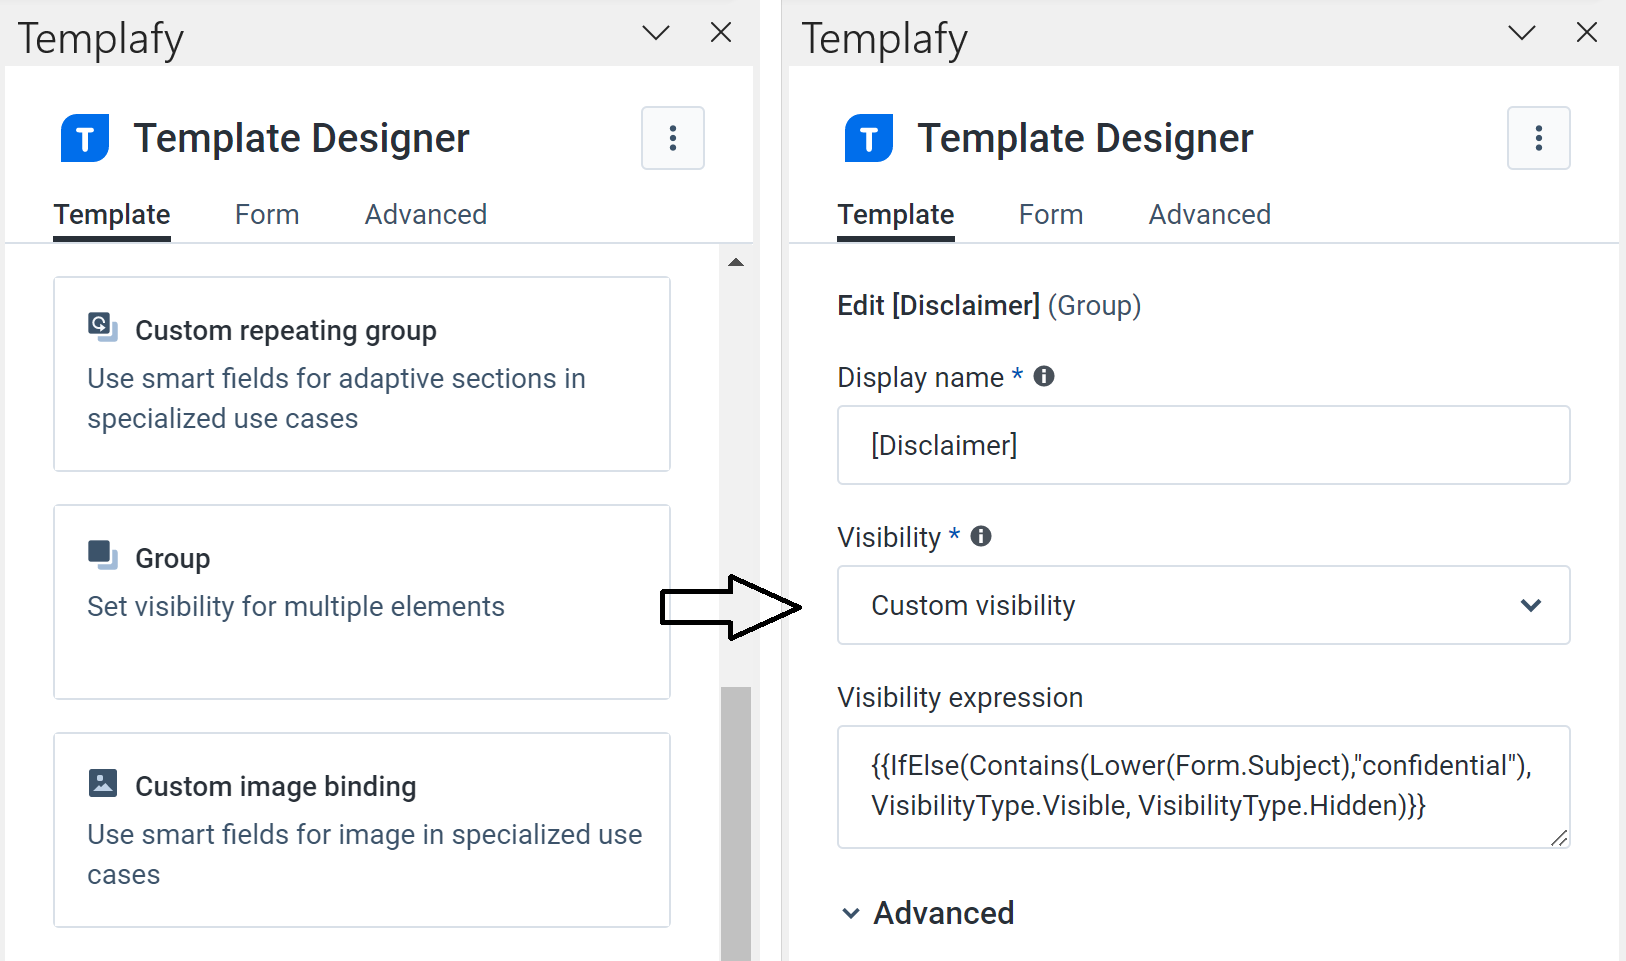Image resolution: width=1626 pixels, height=961 pixels.
Task: Collapse the left Templafy pane
Action: coord(656,32)
